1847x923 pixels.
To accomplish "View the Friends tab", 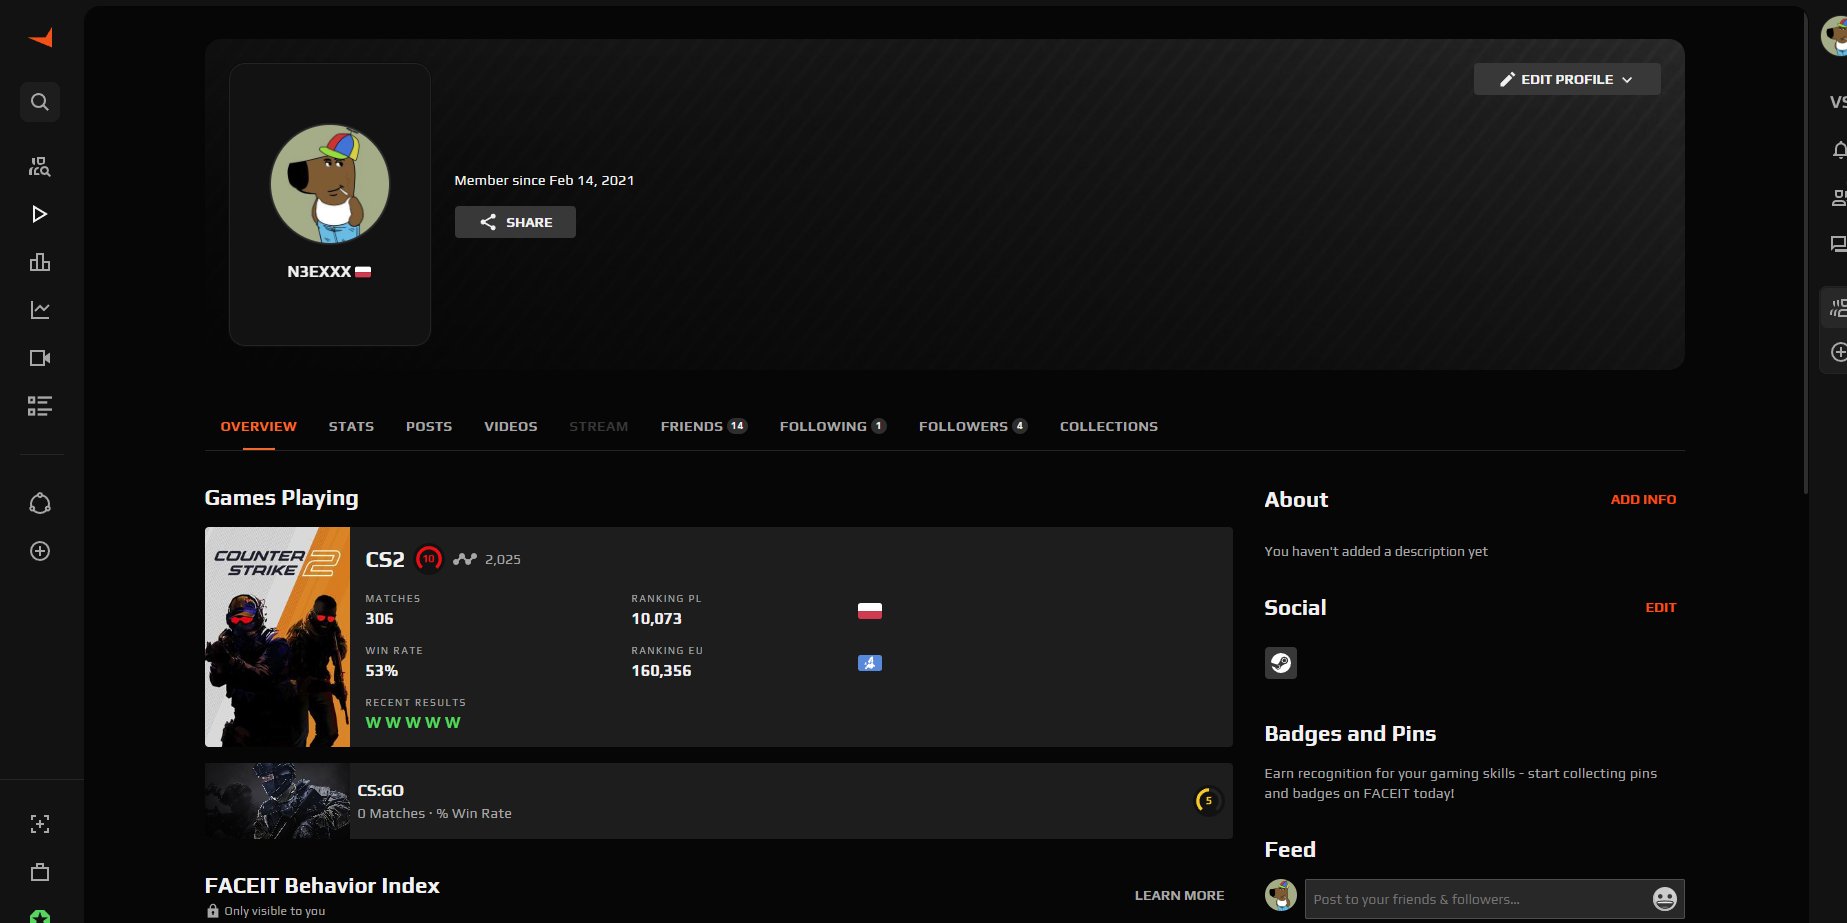I will click(x=704, y=426).
